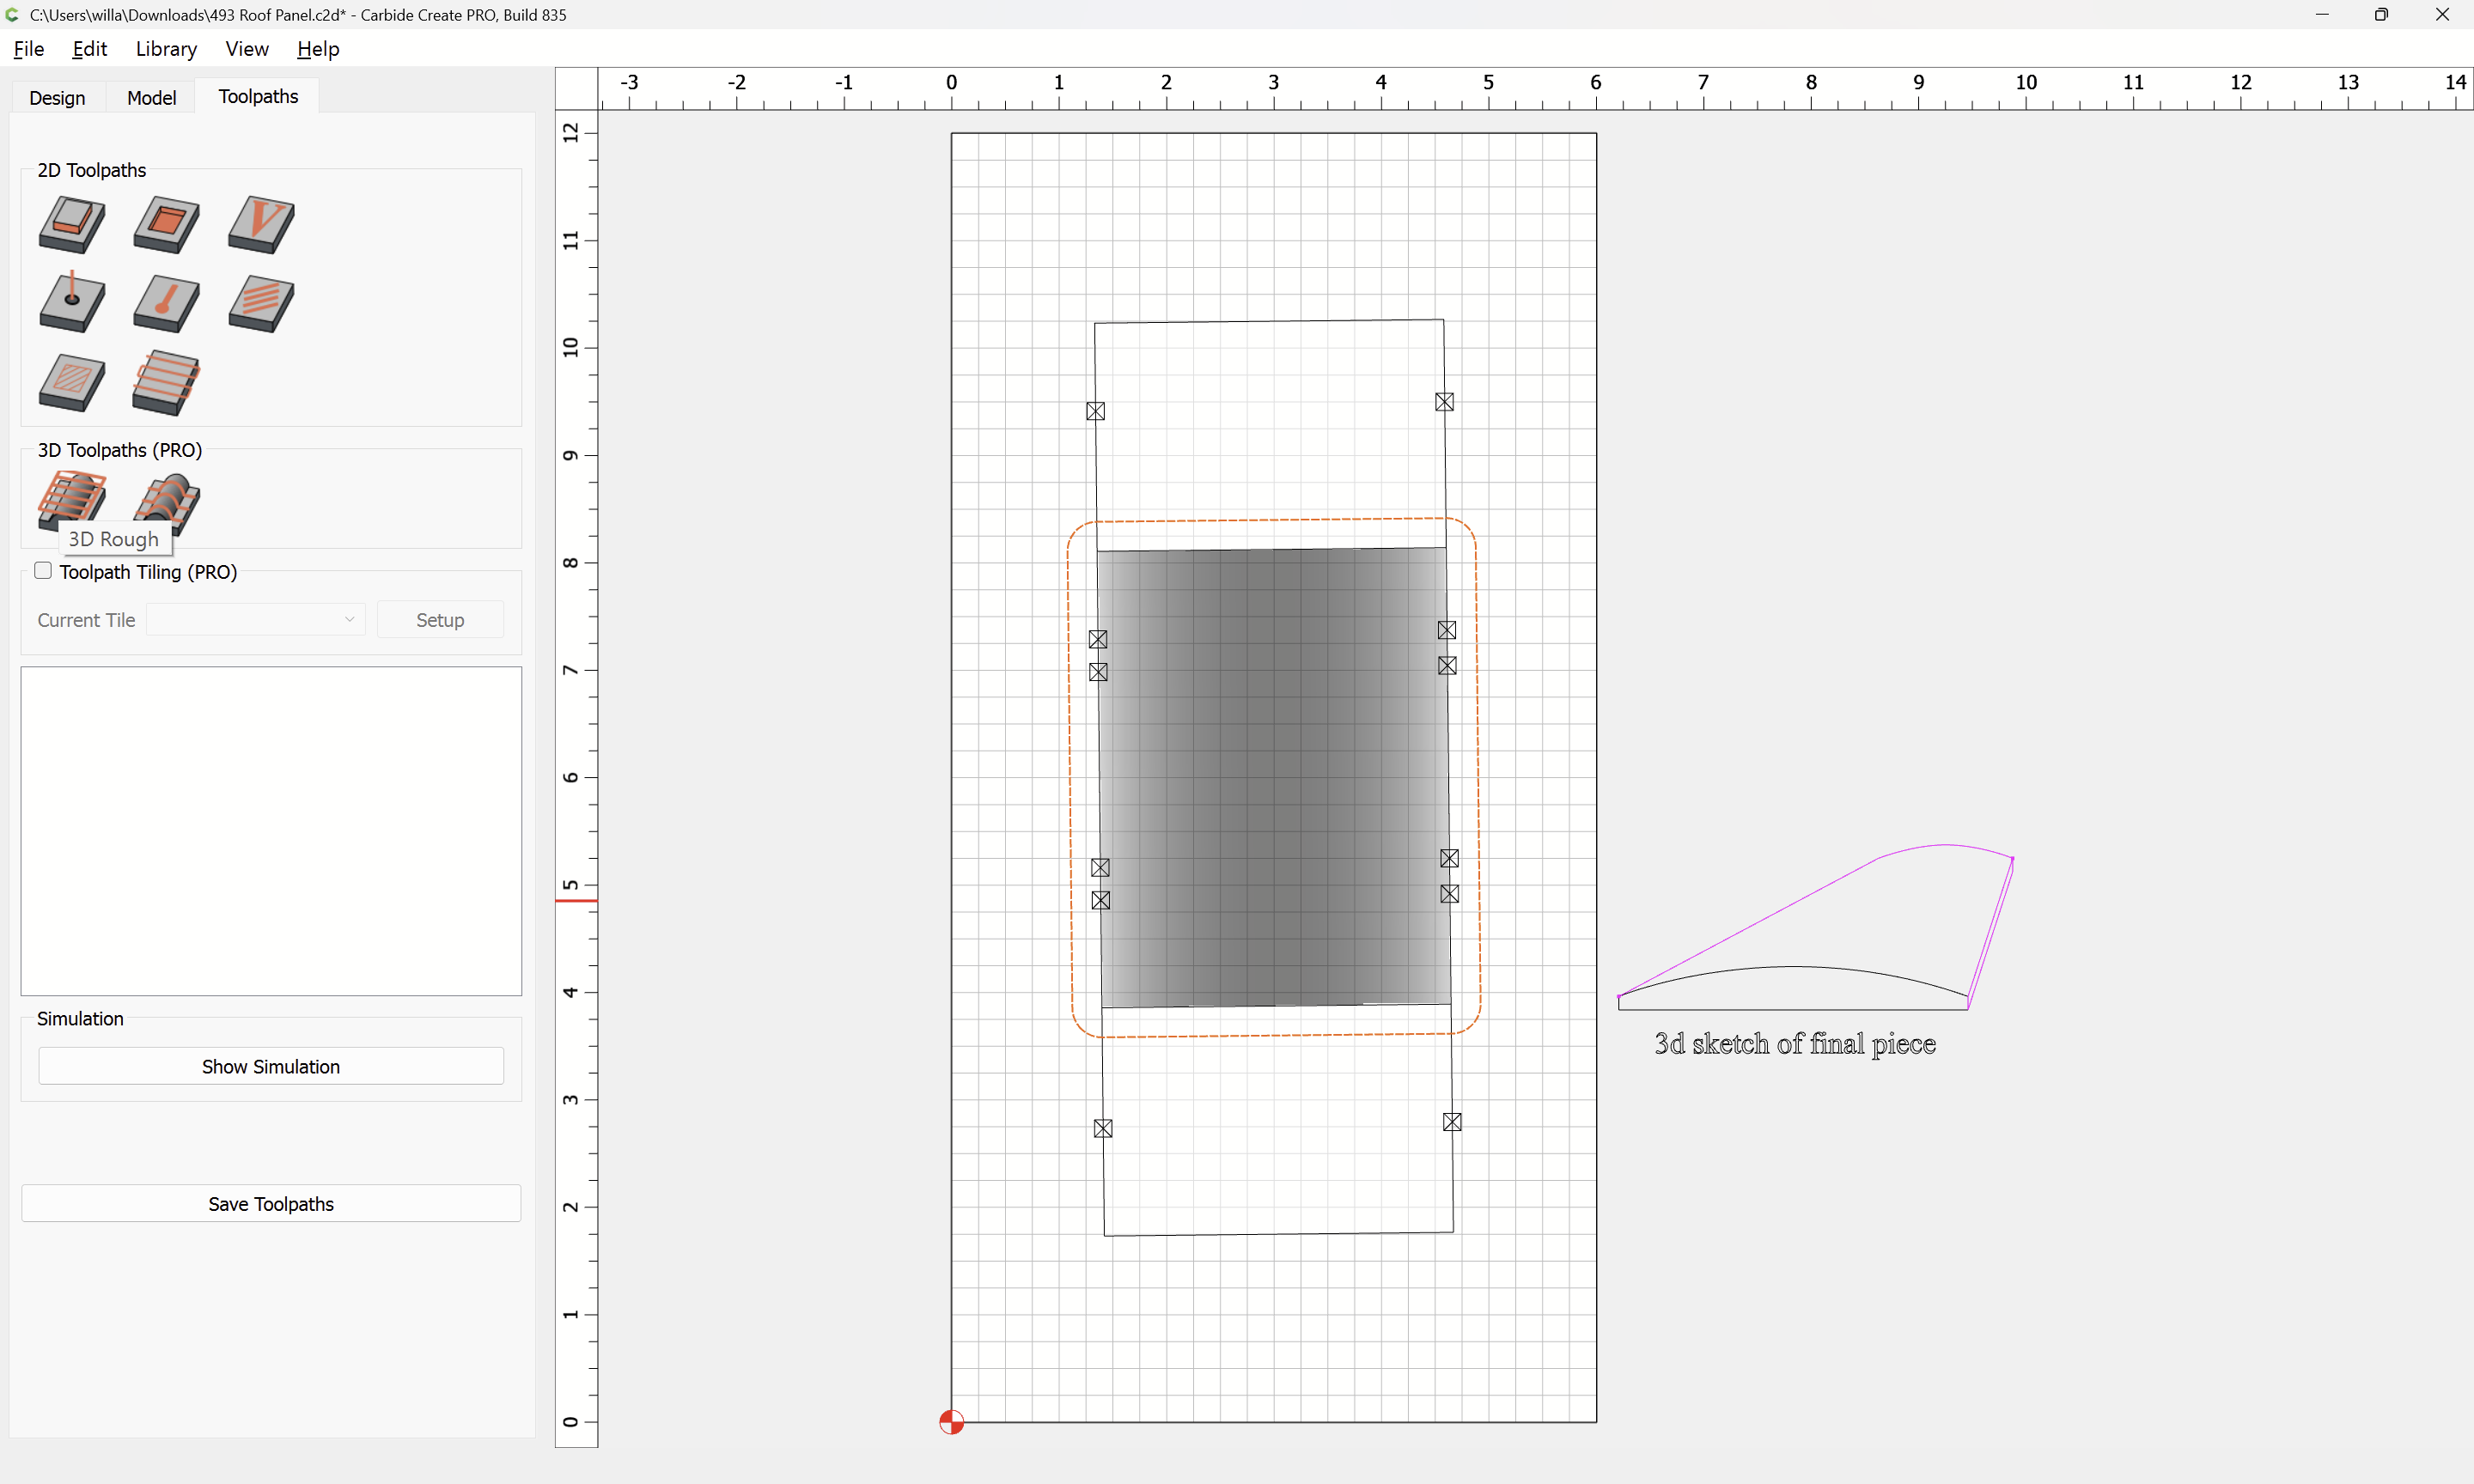Choose the V-Carve toolpath icon
2474x1484 pixels.
261,224
